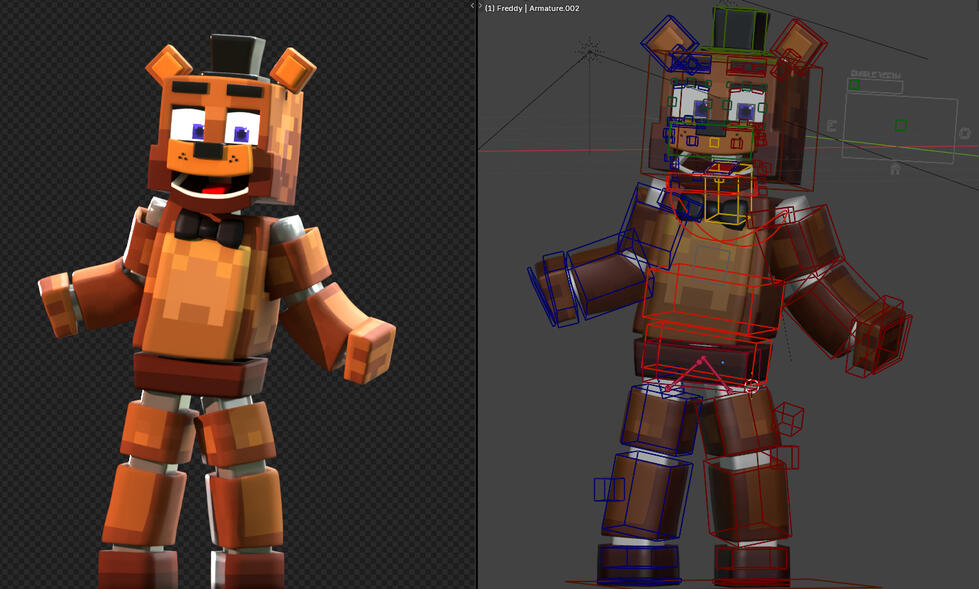
Task: Click the "(1) Freddy | Armature.002" viewport text
Action: [x=532, y=8]
